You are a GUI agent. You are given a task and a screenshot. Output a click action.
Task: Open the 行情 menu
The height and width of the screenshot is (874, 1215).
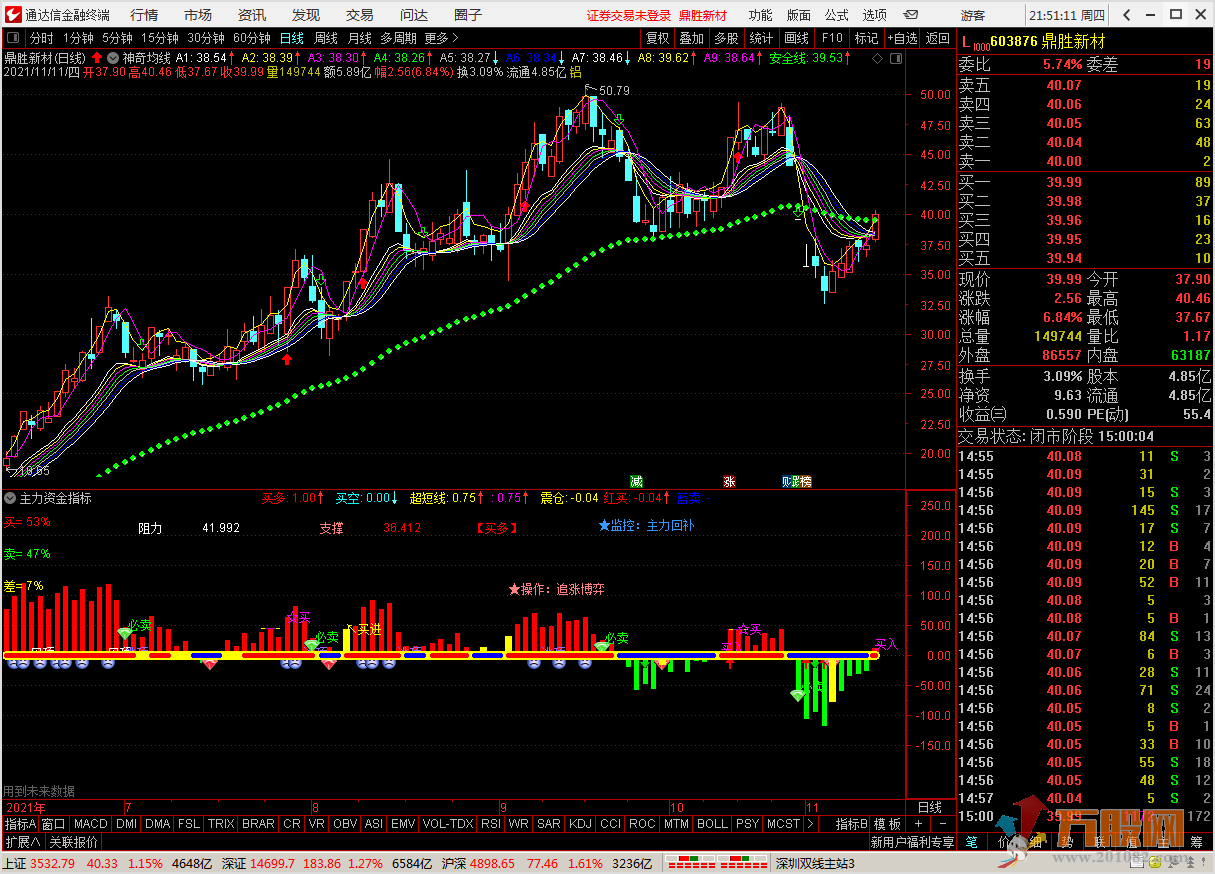[144, 15]
